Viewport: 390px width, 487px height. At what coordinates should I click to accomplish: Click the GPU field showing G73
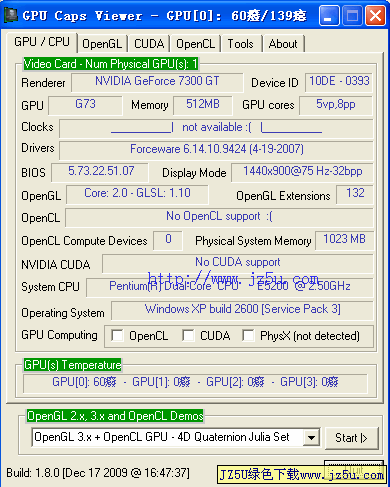(x=85, y=105)
